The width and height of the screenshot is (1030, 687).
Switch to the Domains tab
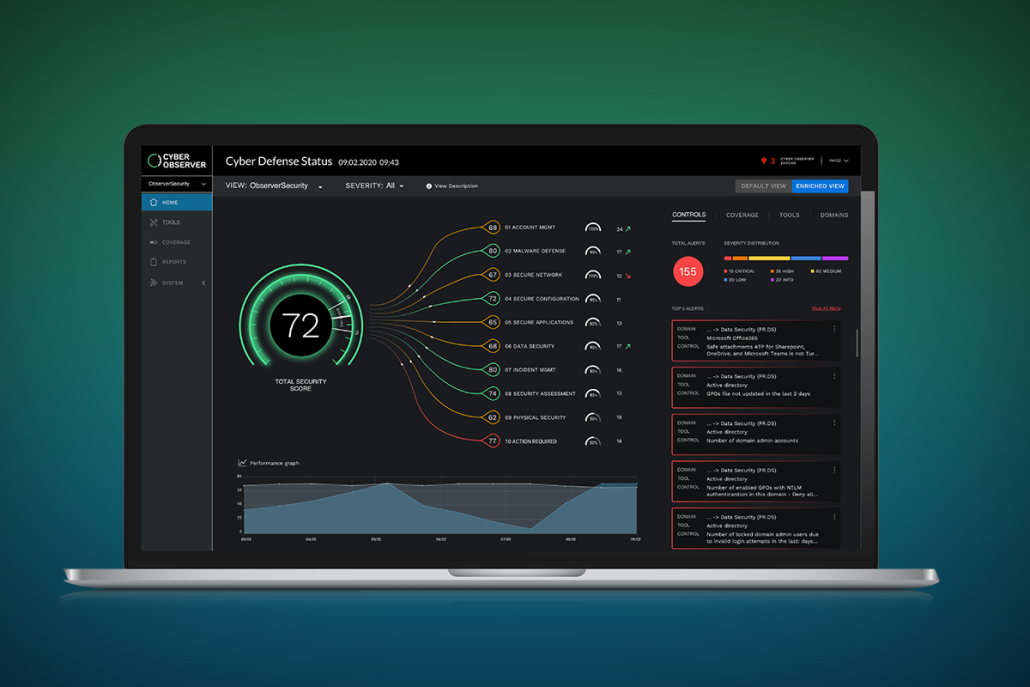point(834,215)
